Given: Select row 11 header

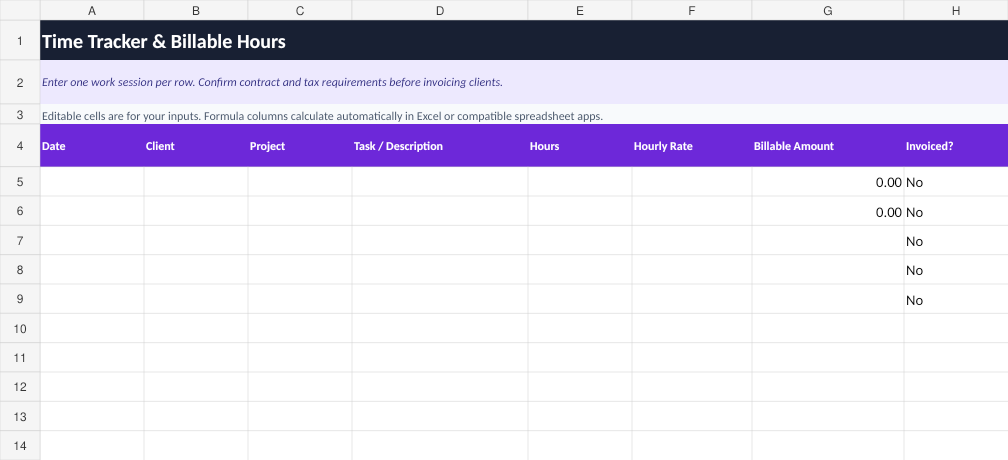Looking at the screenshot, I should coord(20,358).
